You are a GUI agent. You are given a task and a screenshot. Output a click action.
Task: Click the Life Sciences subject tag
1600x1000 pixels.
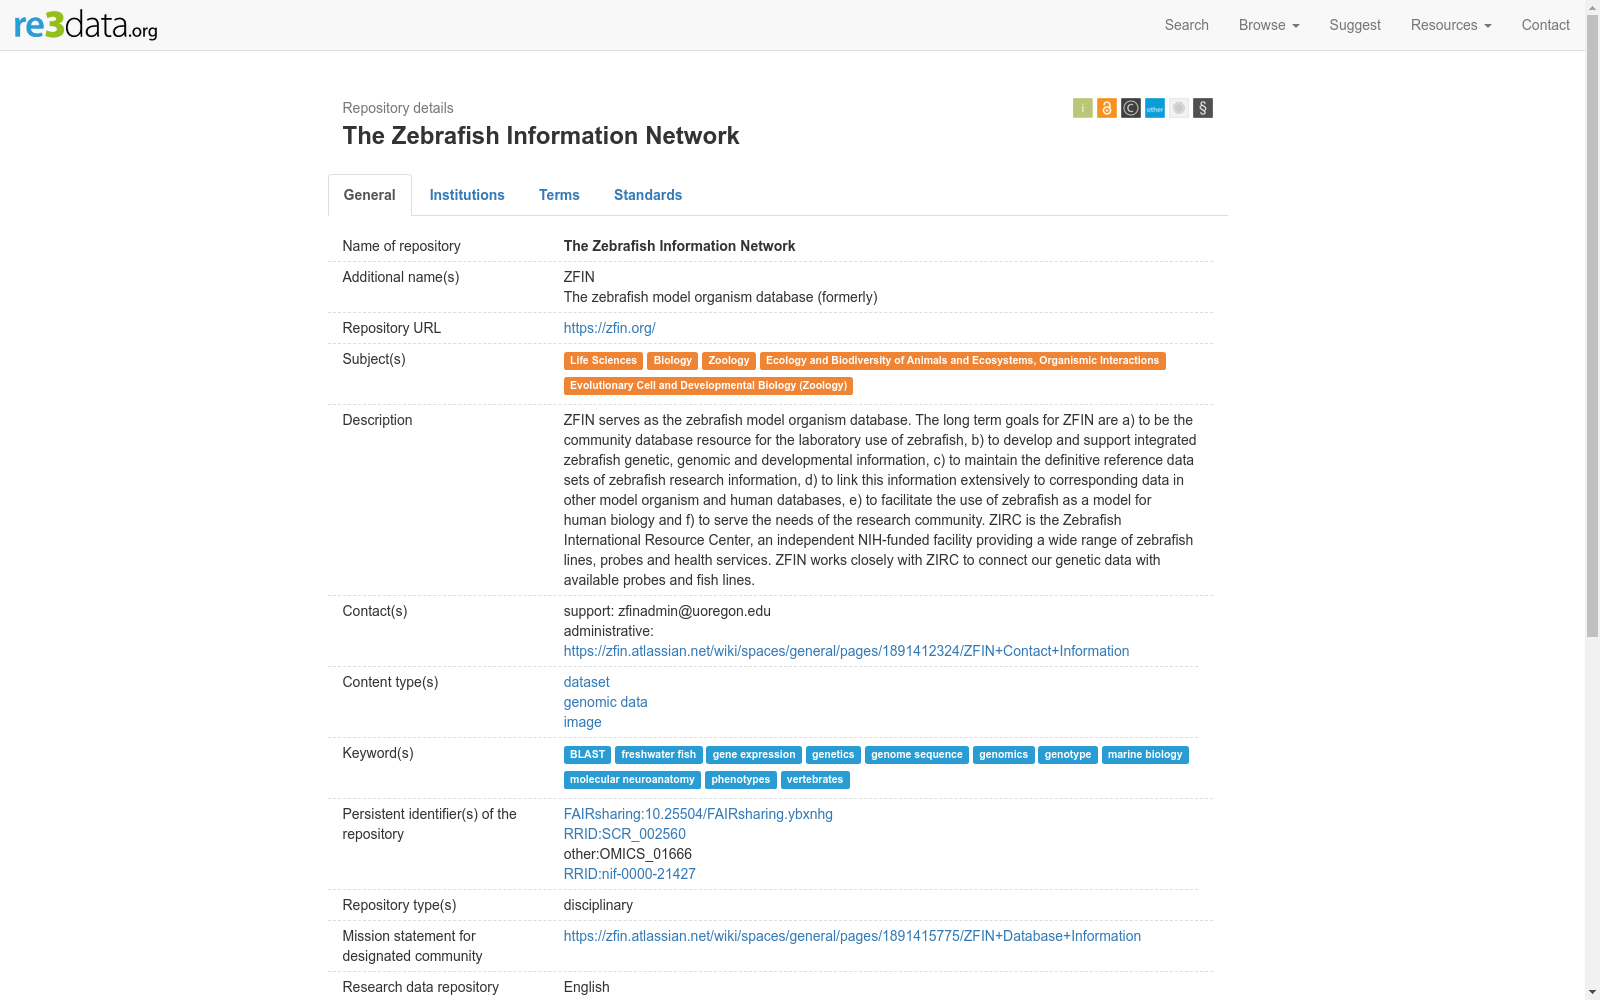[x=603, y=361]
